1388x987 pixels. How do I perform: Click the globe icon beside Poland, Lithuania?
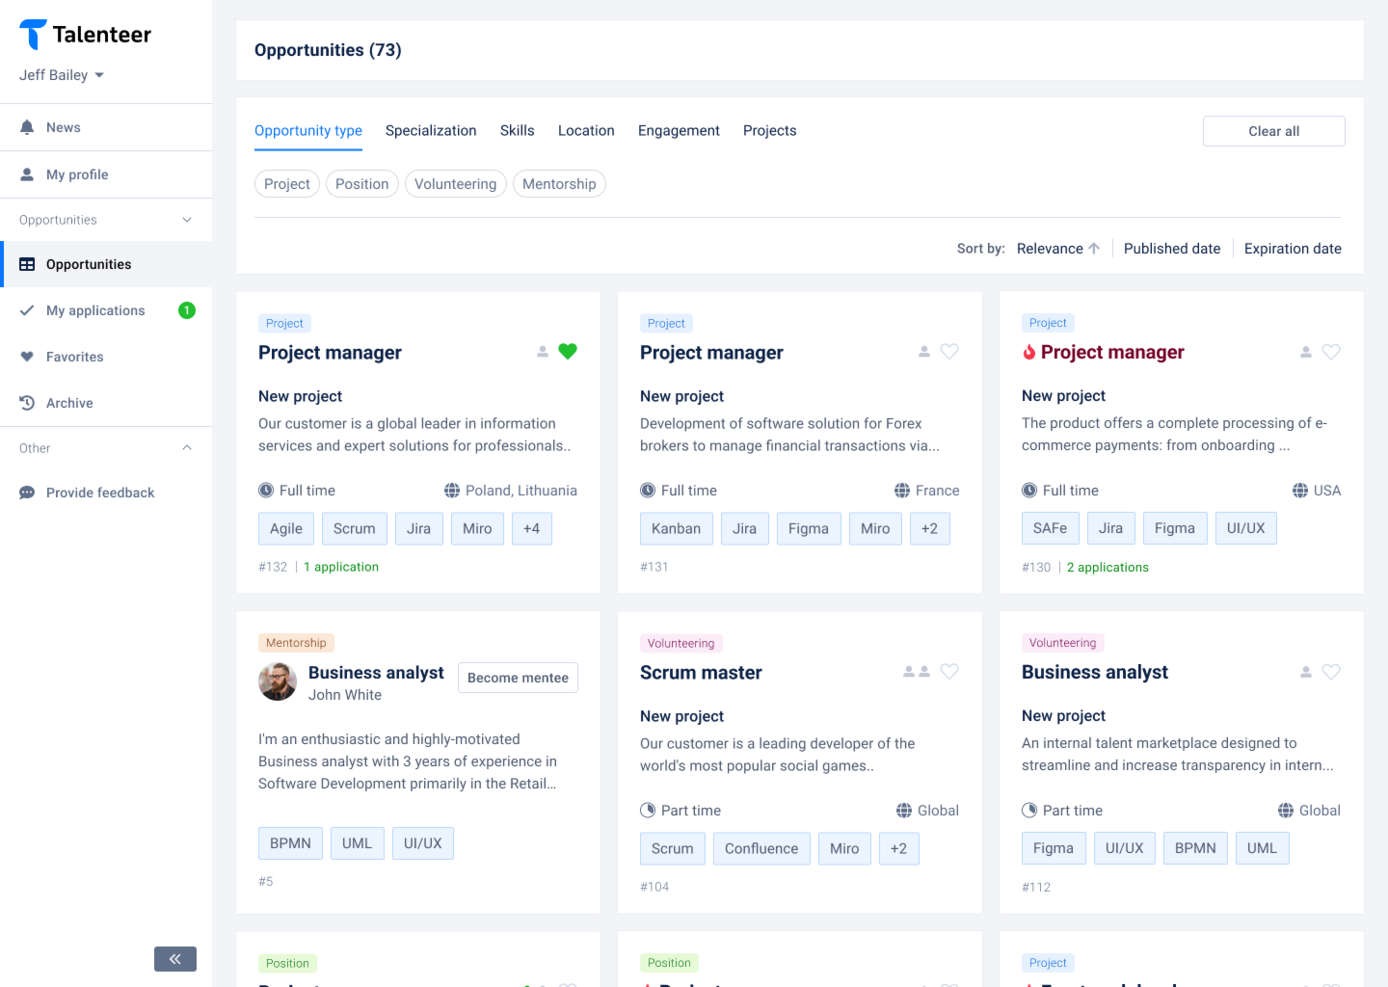[x=452, y=490]
